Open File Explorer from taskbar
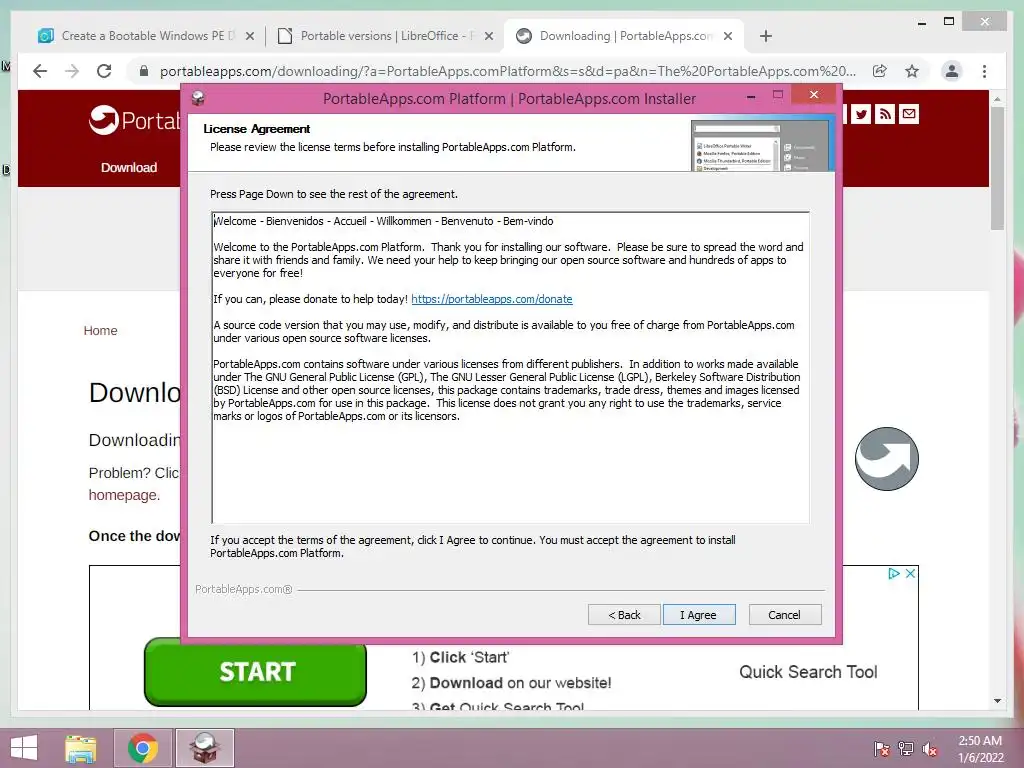1024x768 pixels. click(x=81, y=748)
